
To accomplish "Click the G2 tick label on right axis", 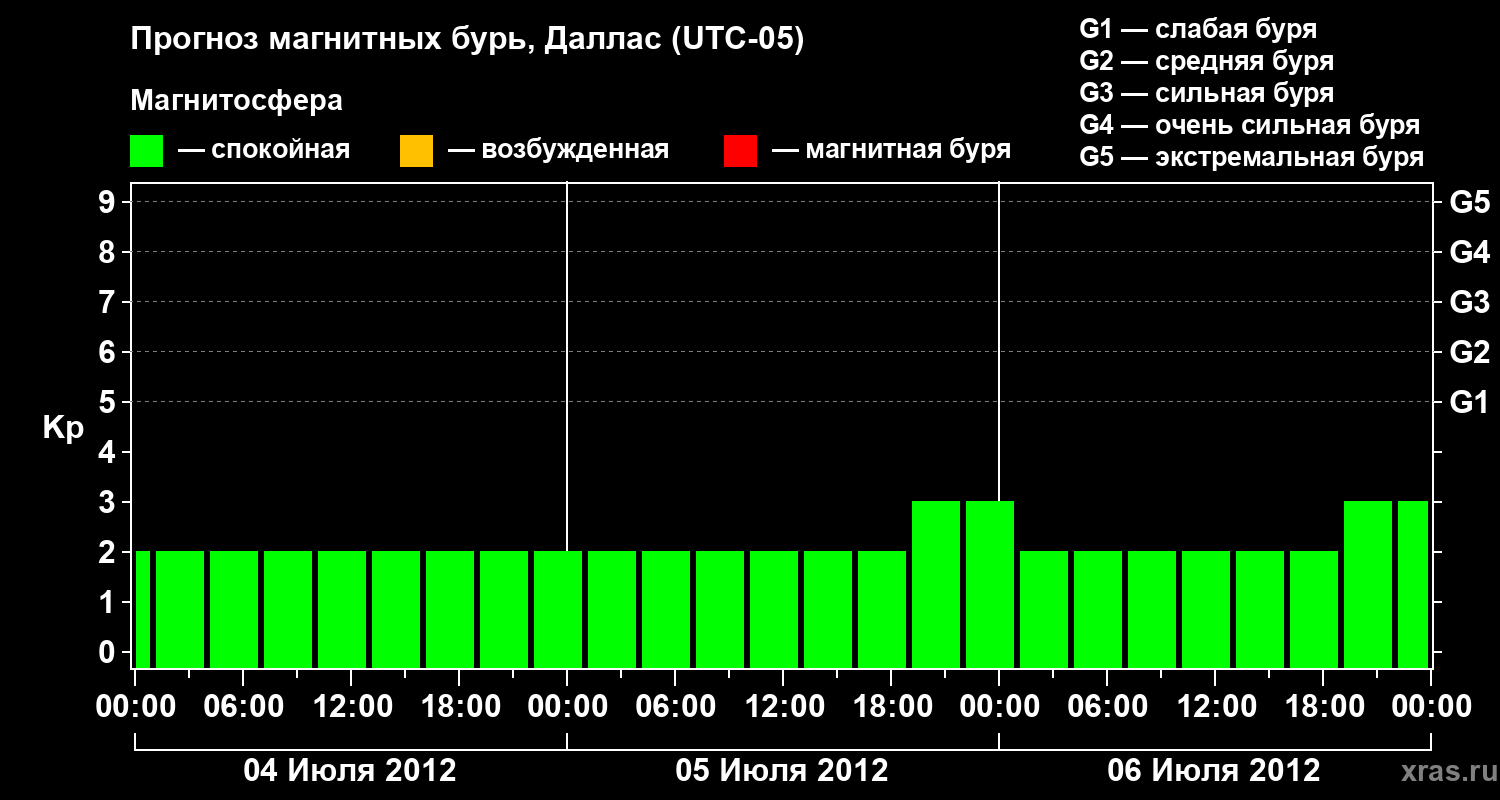I will [x=1470, y=352].
